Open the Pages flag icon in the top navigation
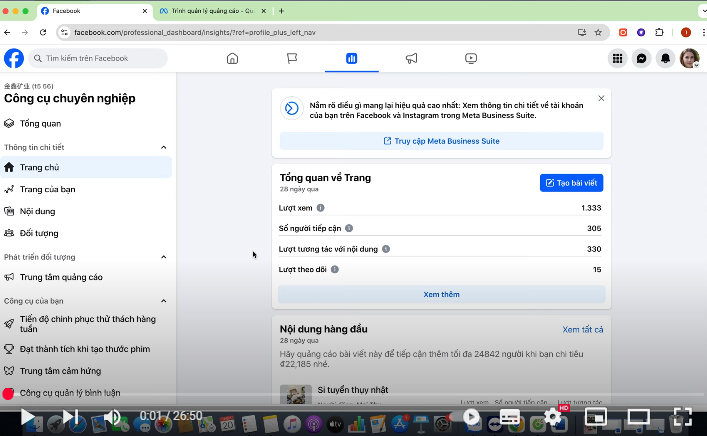Screen dimensions: 707x436 pos(292,59)
